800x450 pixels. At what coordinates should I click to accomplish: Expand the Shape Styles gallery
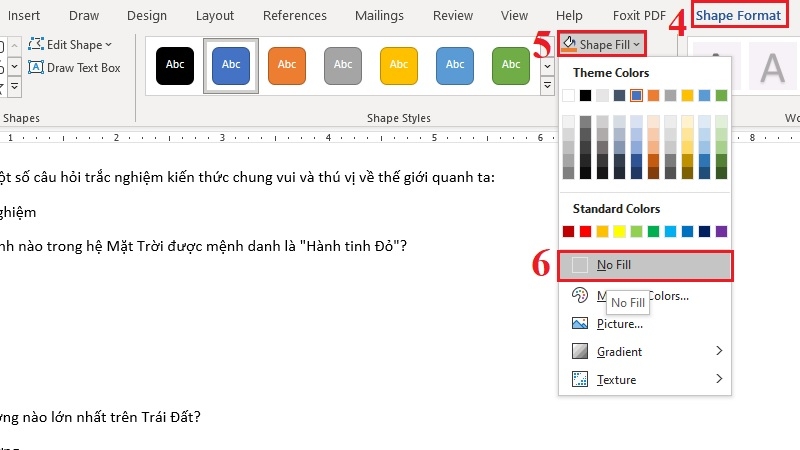[547, 86]
